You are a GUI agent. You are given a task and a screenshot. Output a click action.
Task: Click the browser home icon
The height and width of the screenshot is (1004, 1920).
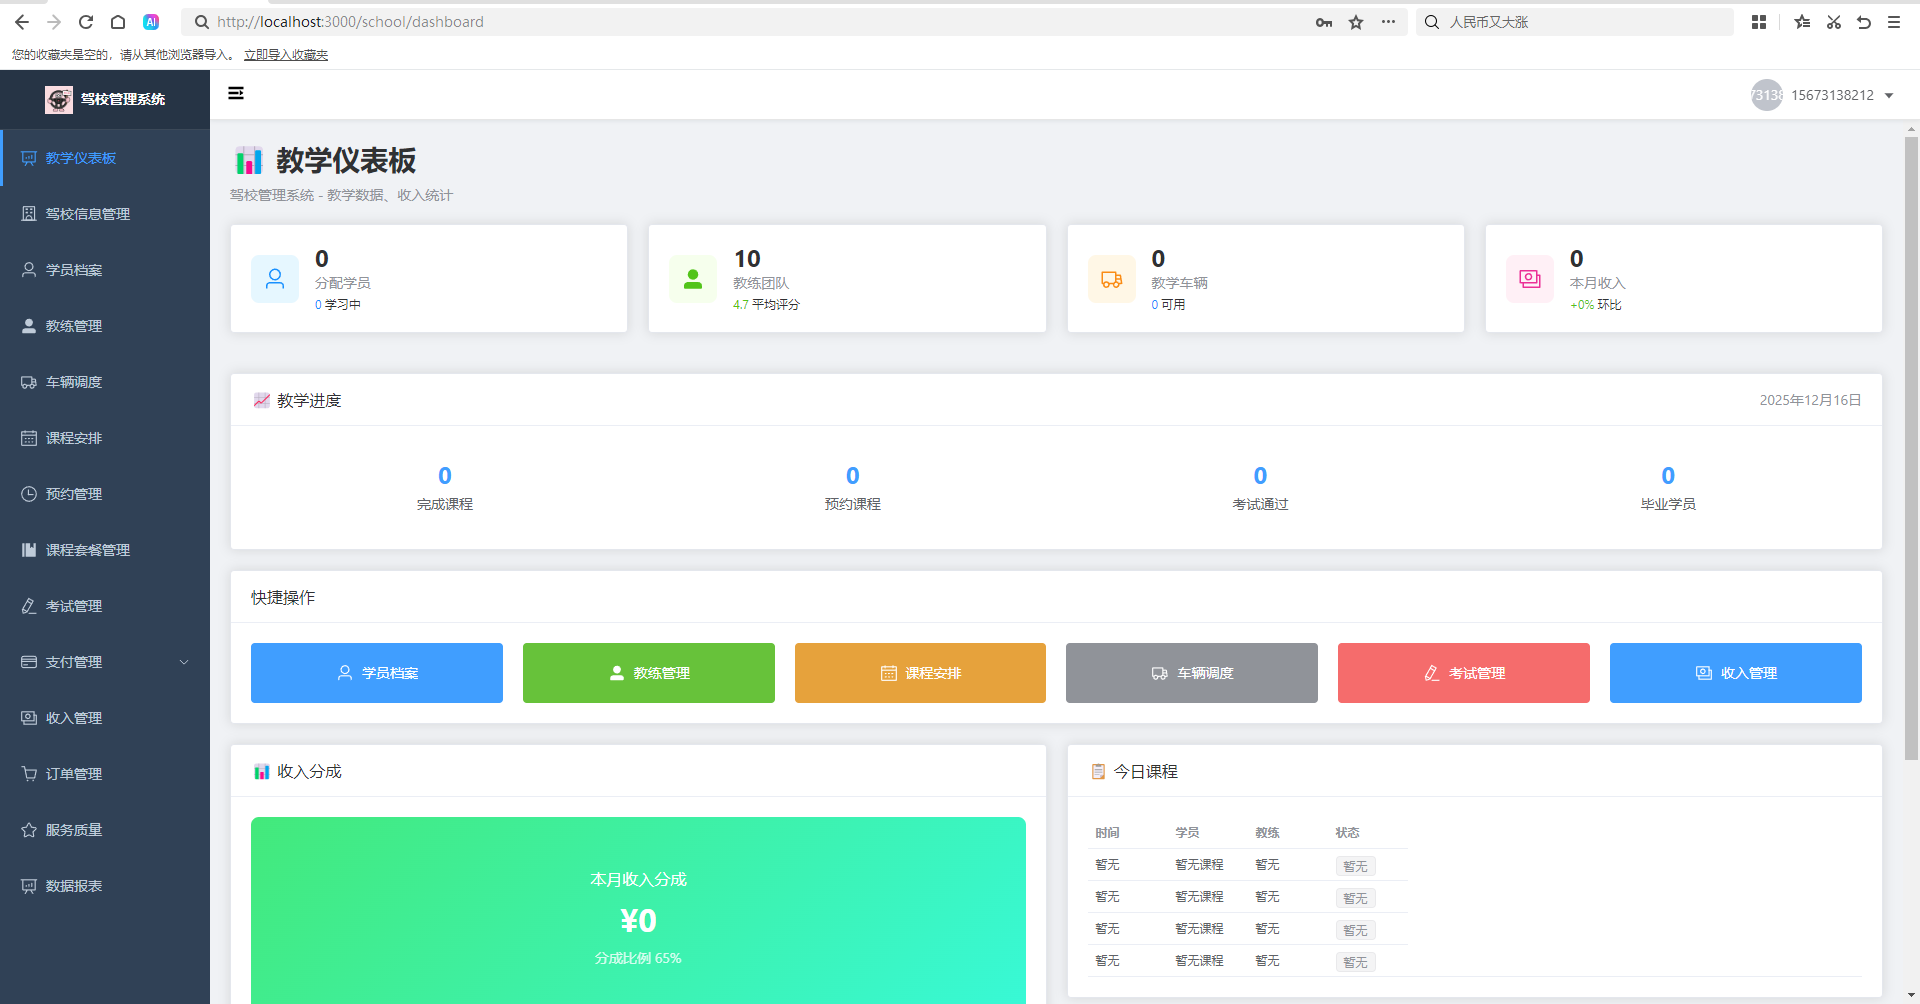(118, 22)
